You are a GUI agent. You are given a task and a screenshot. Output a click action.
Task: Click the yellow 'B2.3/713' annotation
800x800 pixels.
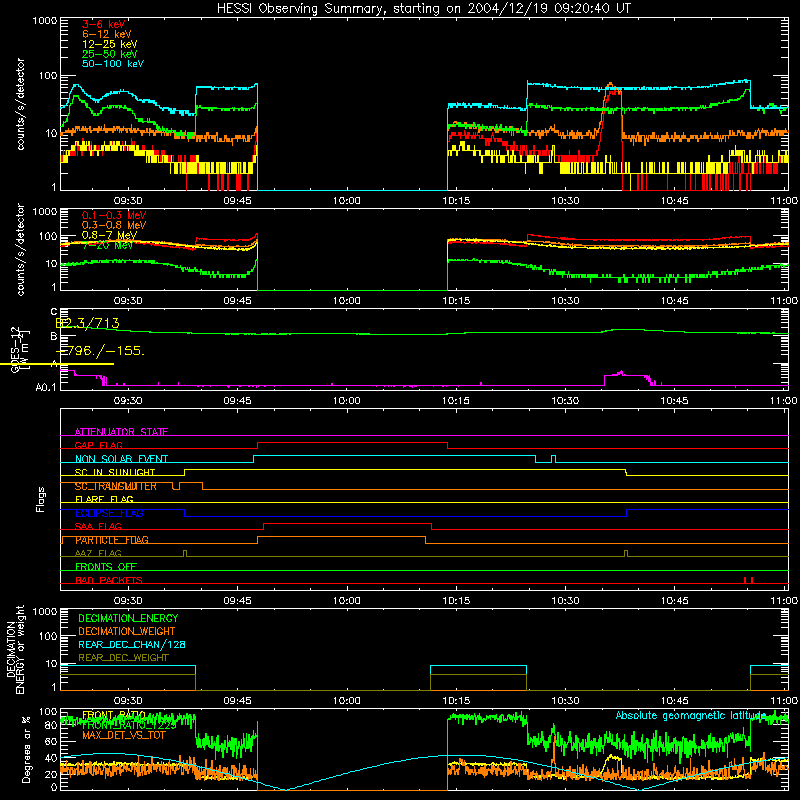tap(87, 323)
